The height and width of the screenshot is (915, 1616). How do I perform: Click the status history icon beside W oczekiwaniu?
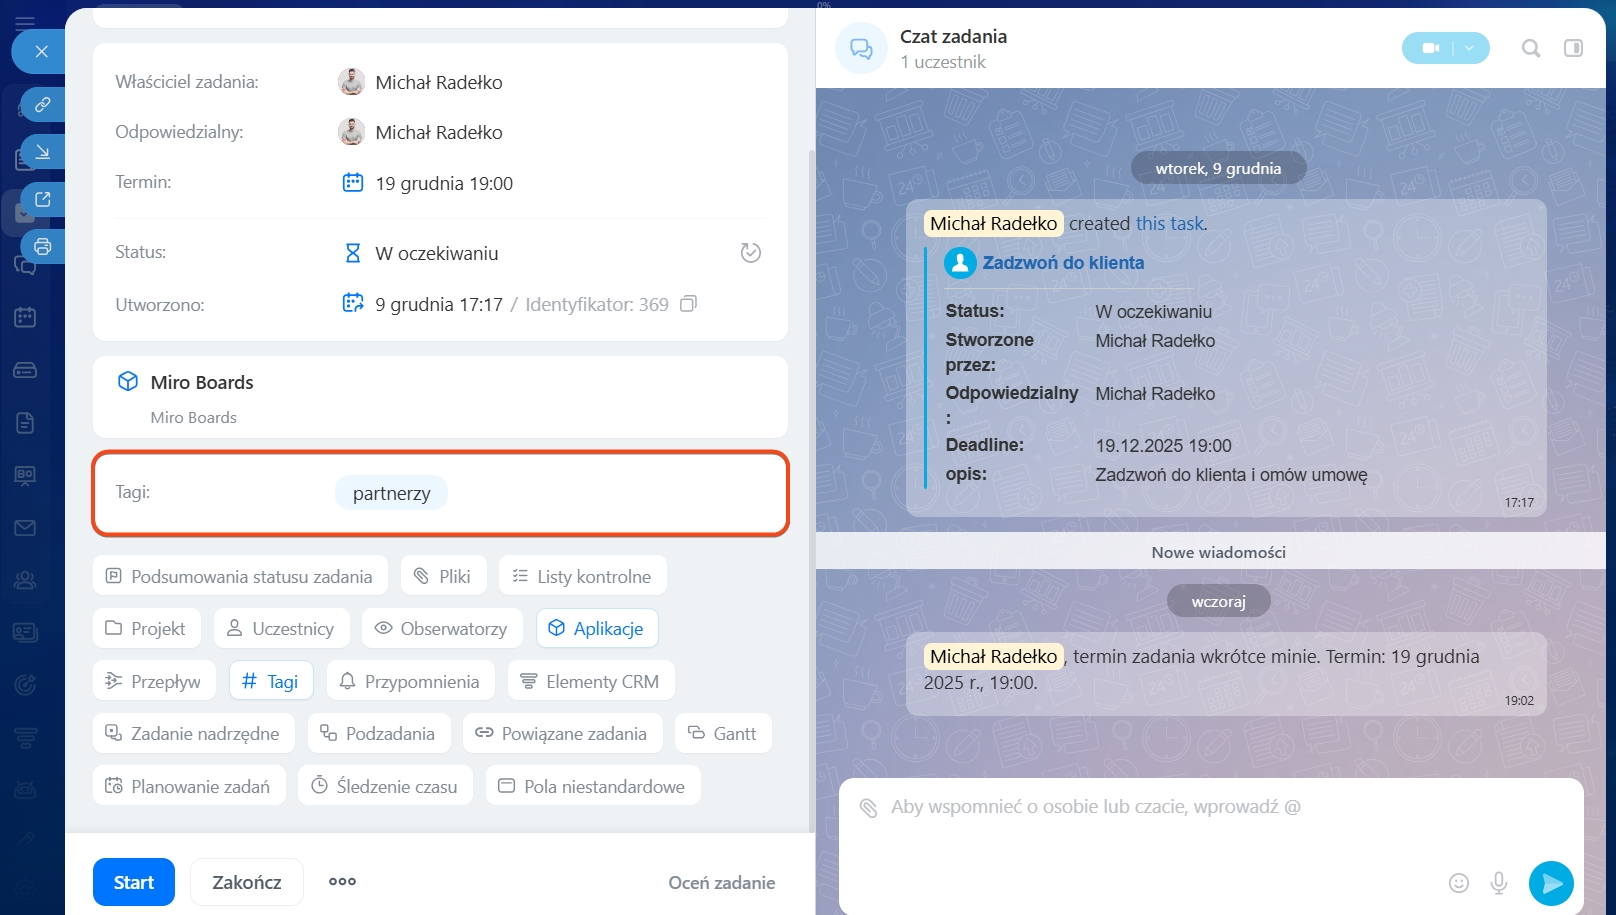click(x=751, y=253)
